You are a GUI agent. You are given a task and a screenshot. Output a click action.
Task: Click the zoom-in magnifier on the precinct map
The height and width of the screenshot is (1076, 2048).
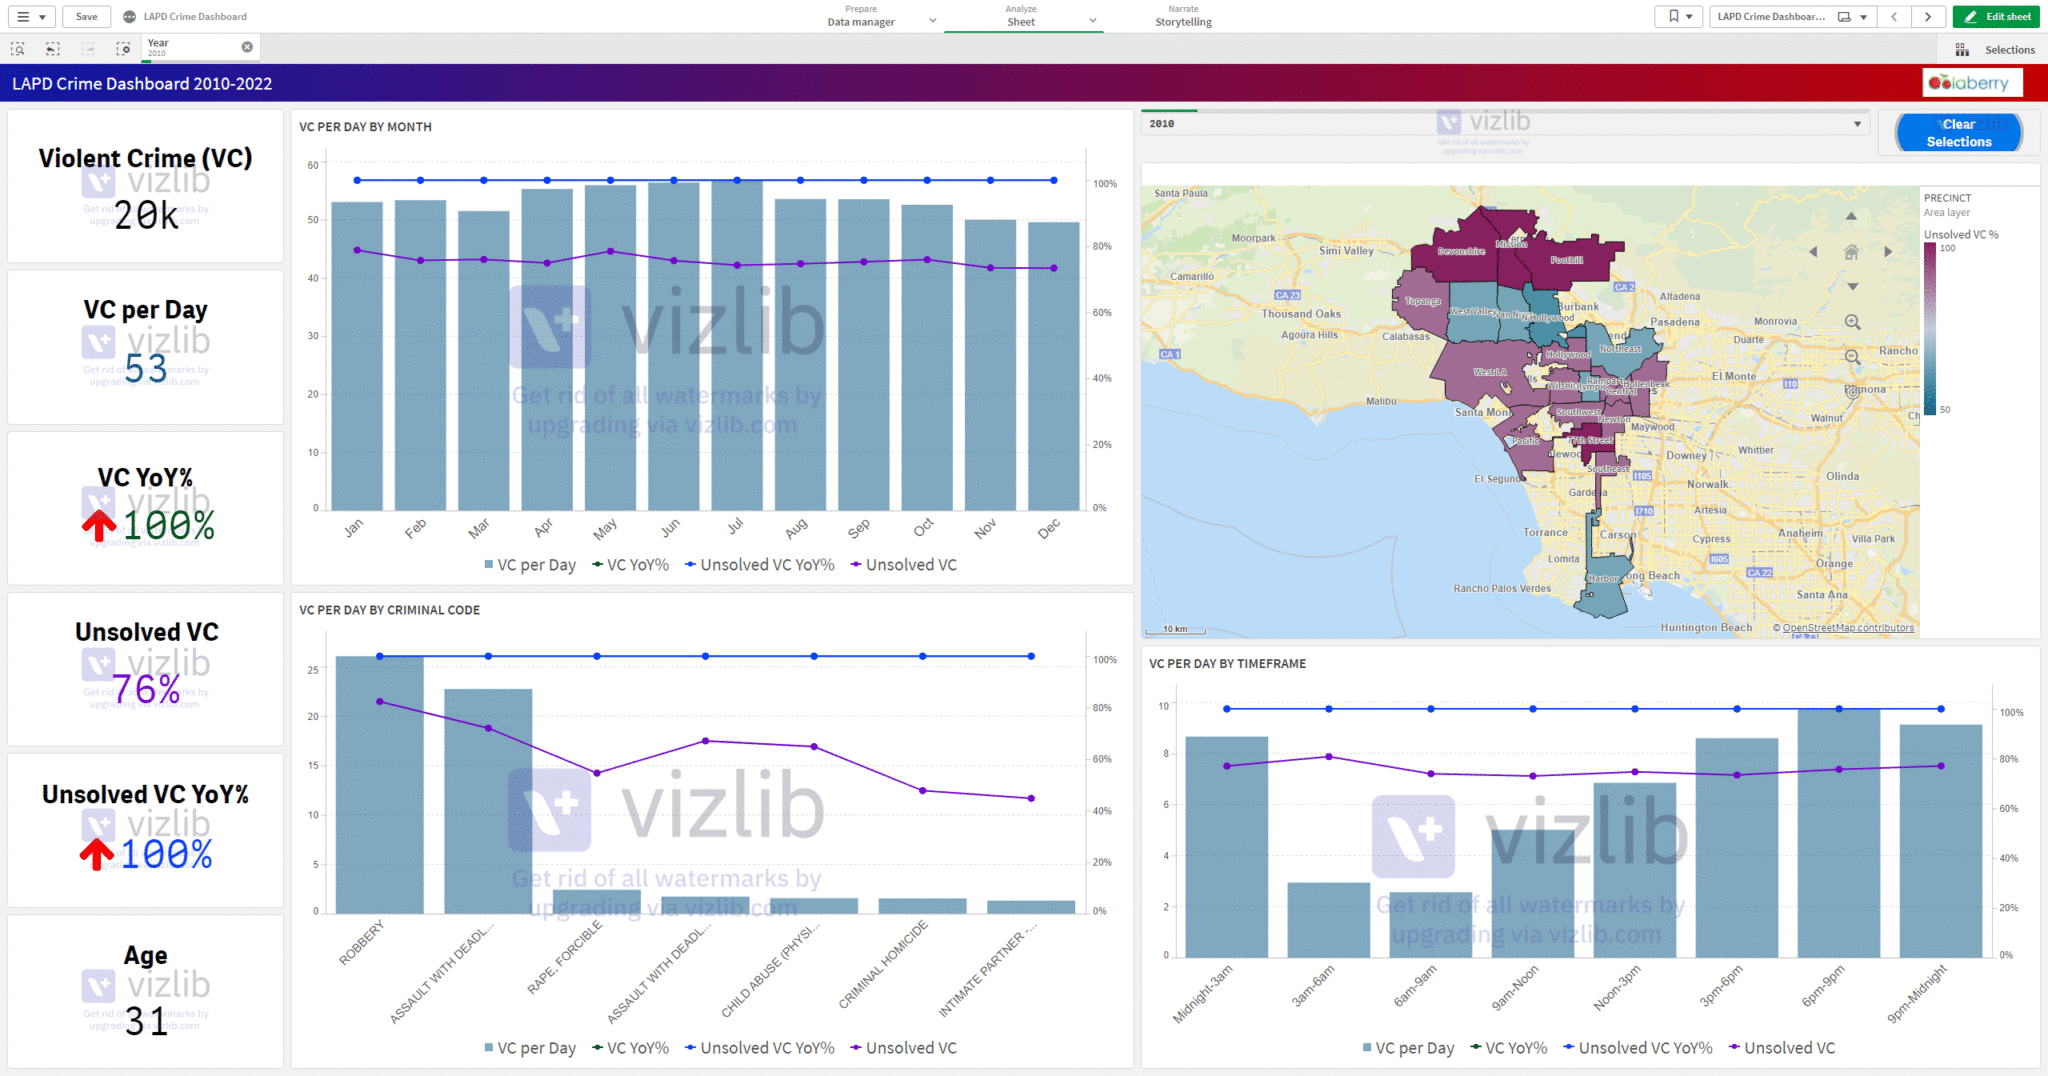pos(1853,322)
